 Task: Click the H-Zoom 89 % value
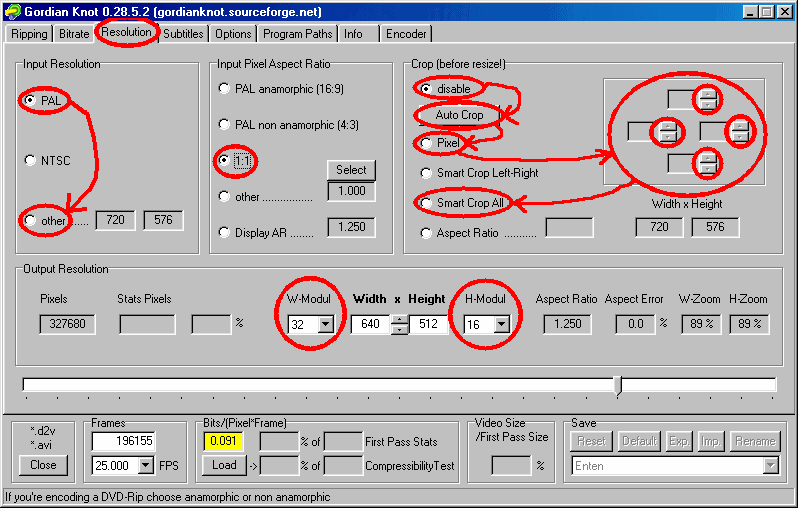pyautogui.click(x=750, y=324)
